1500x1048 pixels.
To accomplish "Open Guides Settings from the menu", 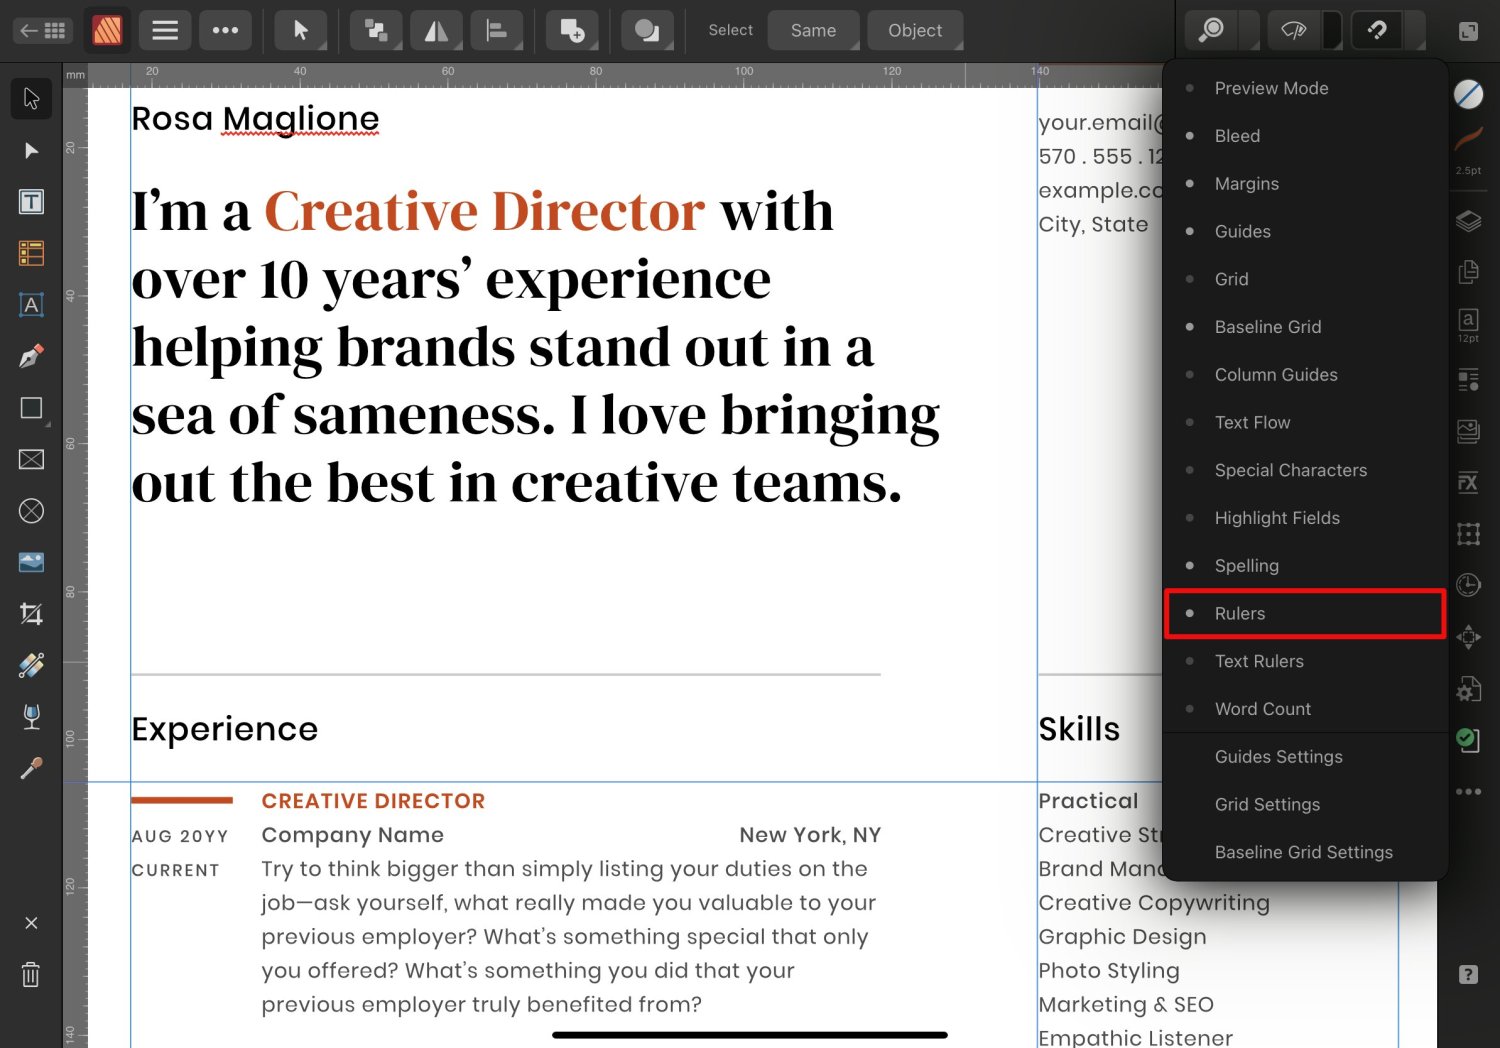I will [1278, 757].
